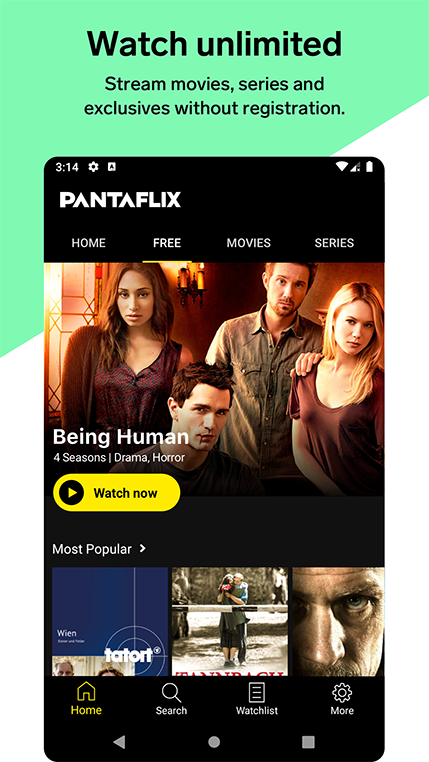The image size is (429, 762).
Task: Select the FREE tab
Action: [167, 243]
